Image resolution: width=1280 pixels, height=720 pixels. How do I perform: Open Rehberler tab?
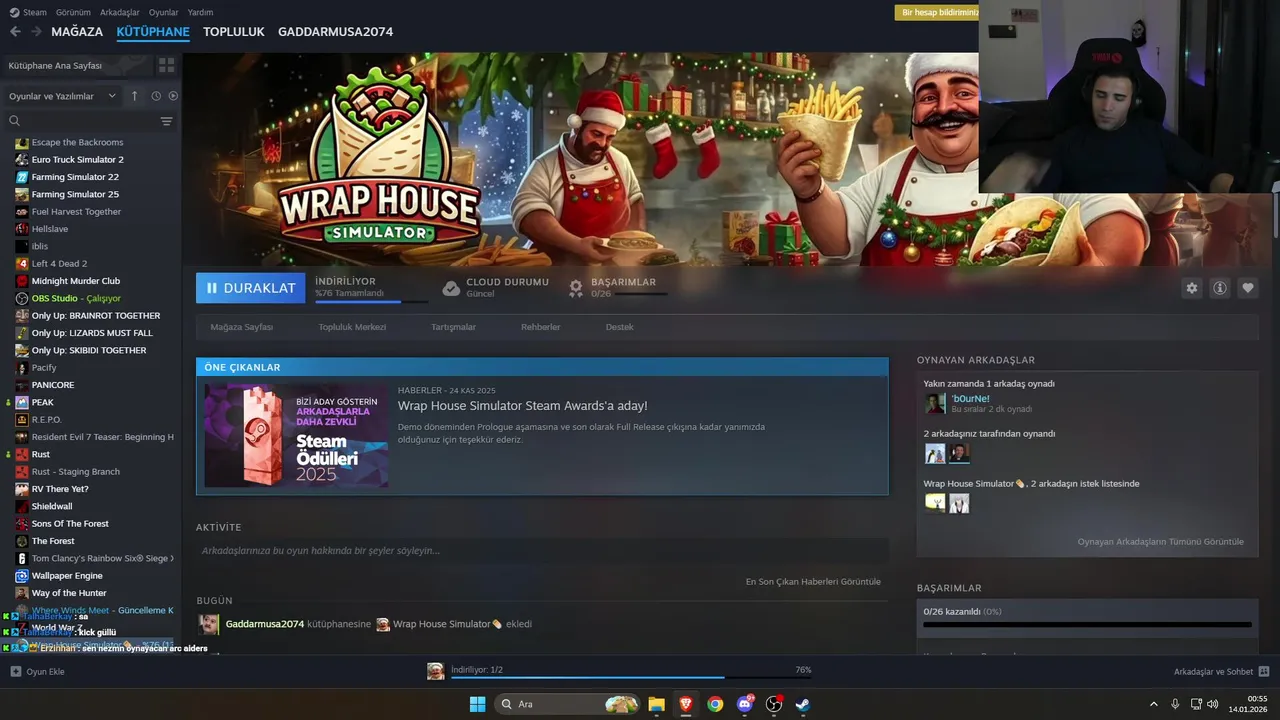click(x=540, y=327)
